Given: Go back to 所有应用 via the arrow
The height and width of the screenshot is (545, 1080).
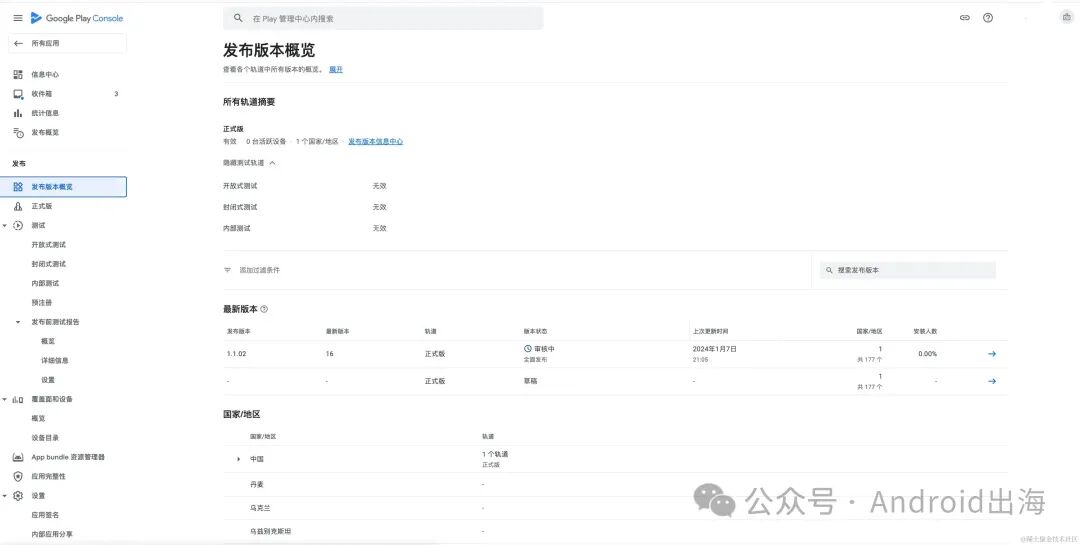Looking at the screenshot, I should click(18, 43).
